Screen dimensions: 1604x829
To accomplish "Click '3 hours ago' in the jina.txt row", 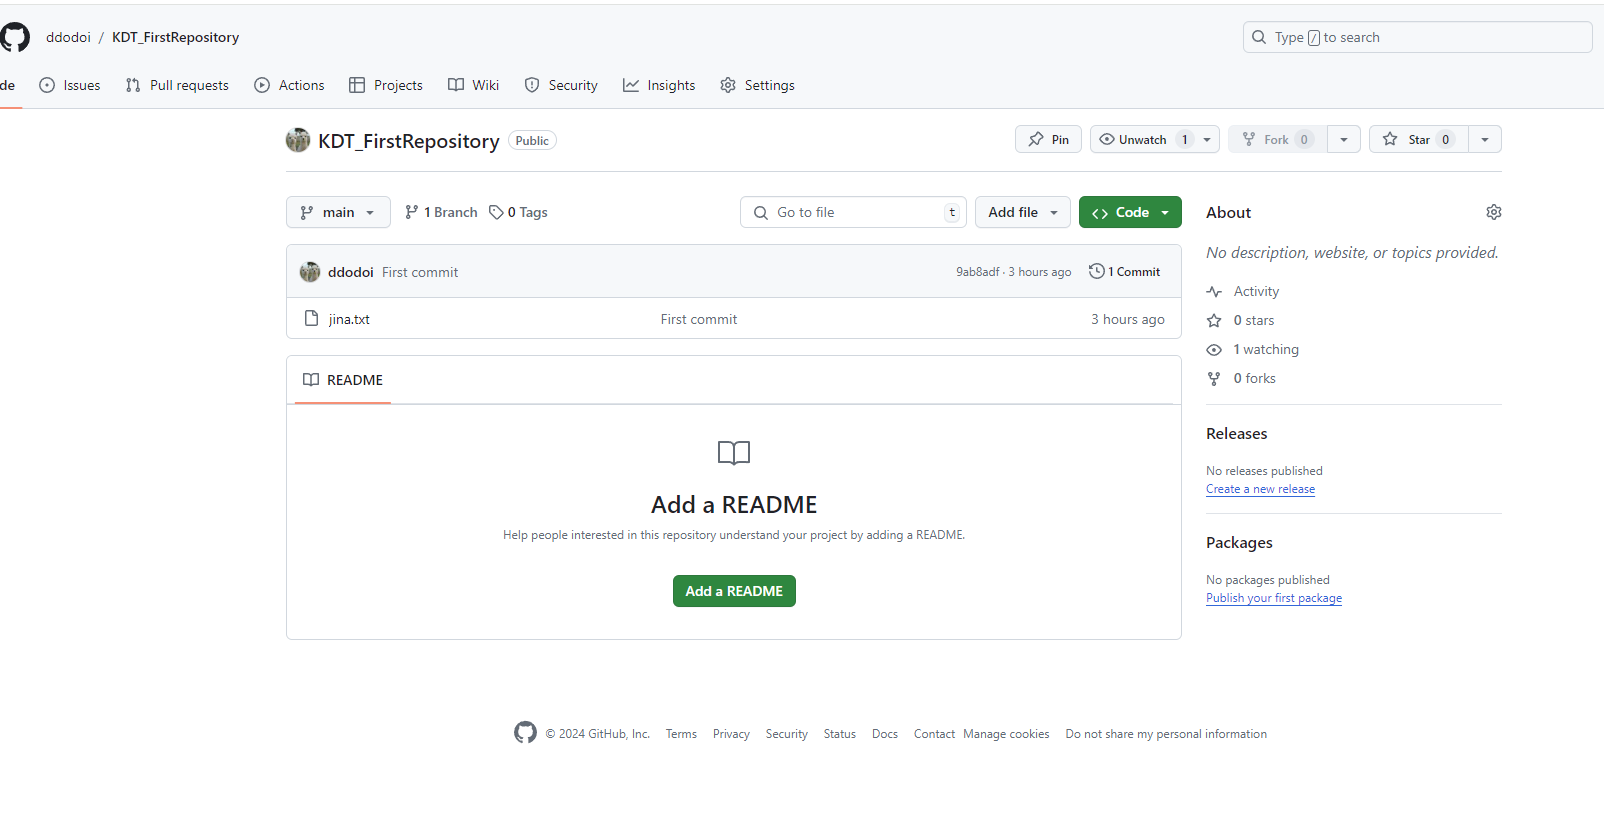I will (1128, 319).
